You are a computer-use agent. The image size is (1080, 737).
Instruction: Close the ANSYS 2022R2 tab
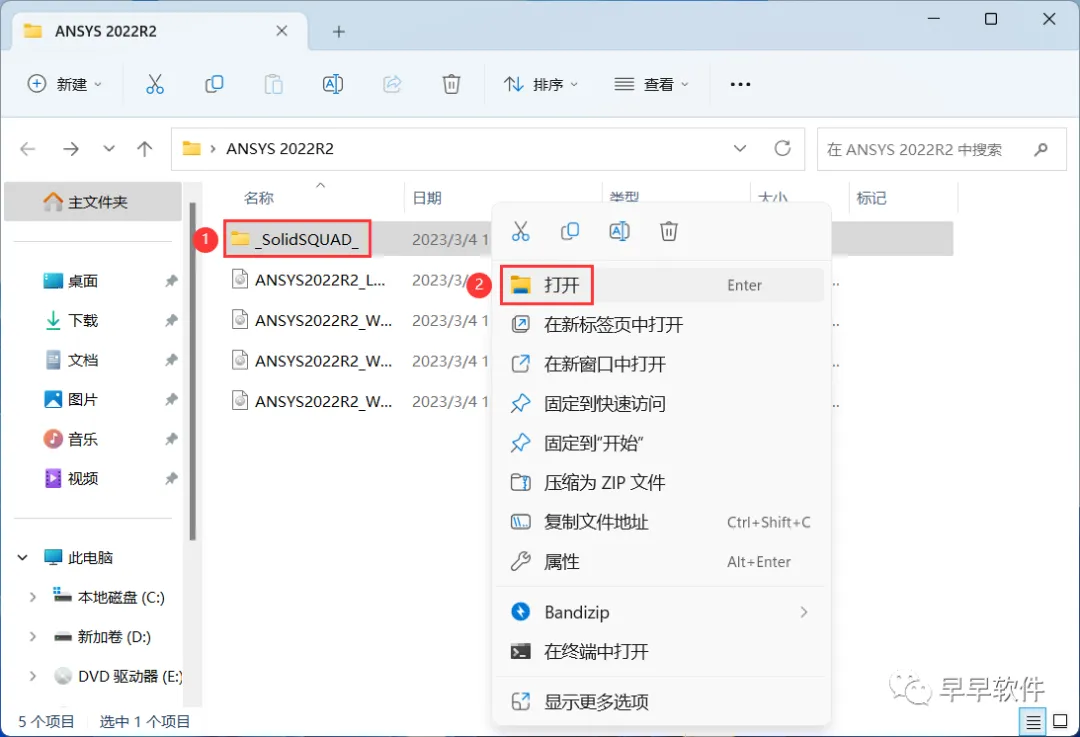click(282, 31)
